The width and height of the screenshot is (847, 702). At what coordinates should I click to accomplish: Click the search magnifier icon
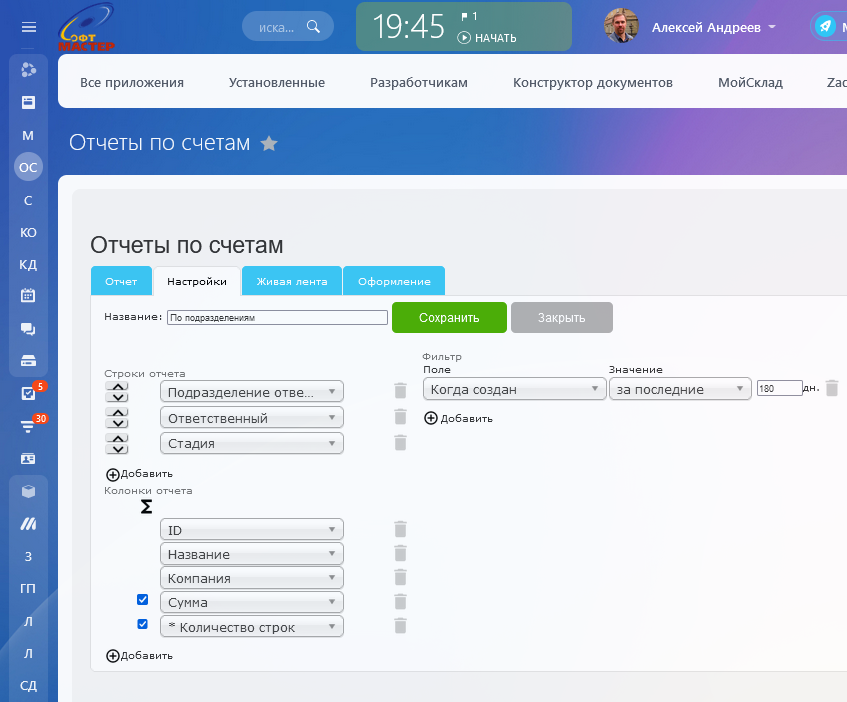tap(313, 26)
